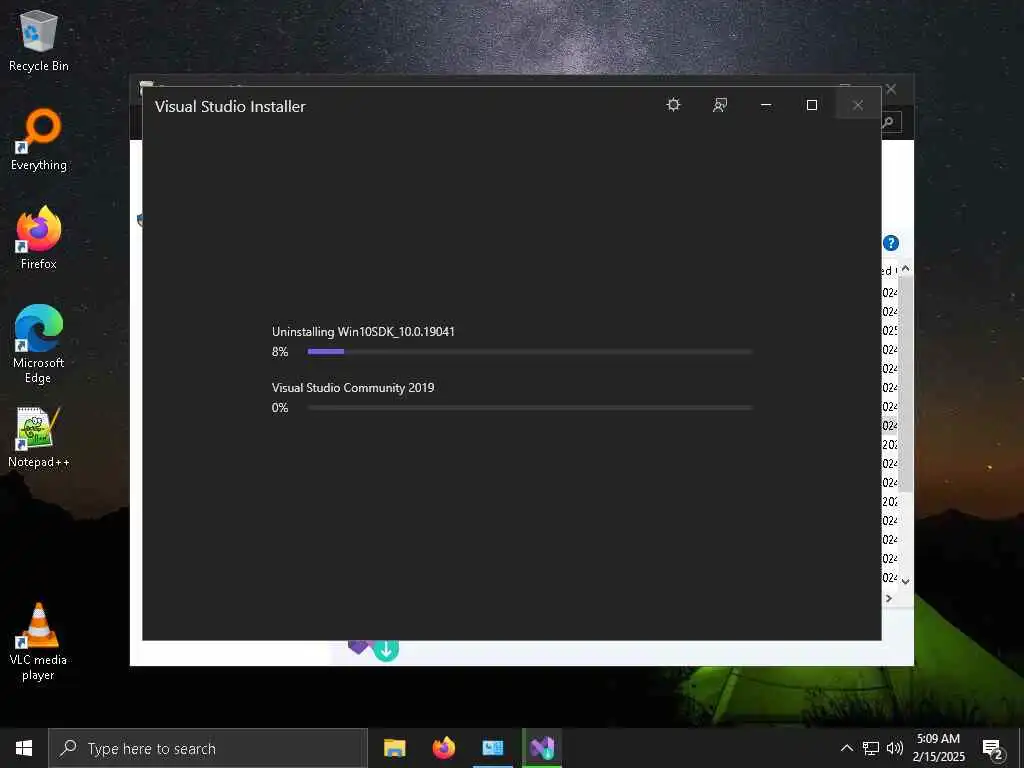
Task: Open File Explorer from the taskbar
Action: pyautogui.click(x=394, y=748)
